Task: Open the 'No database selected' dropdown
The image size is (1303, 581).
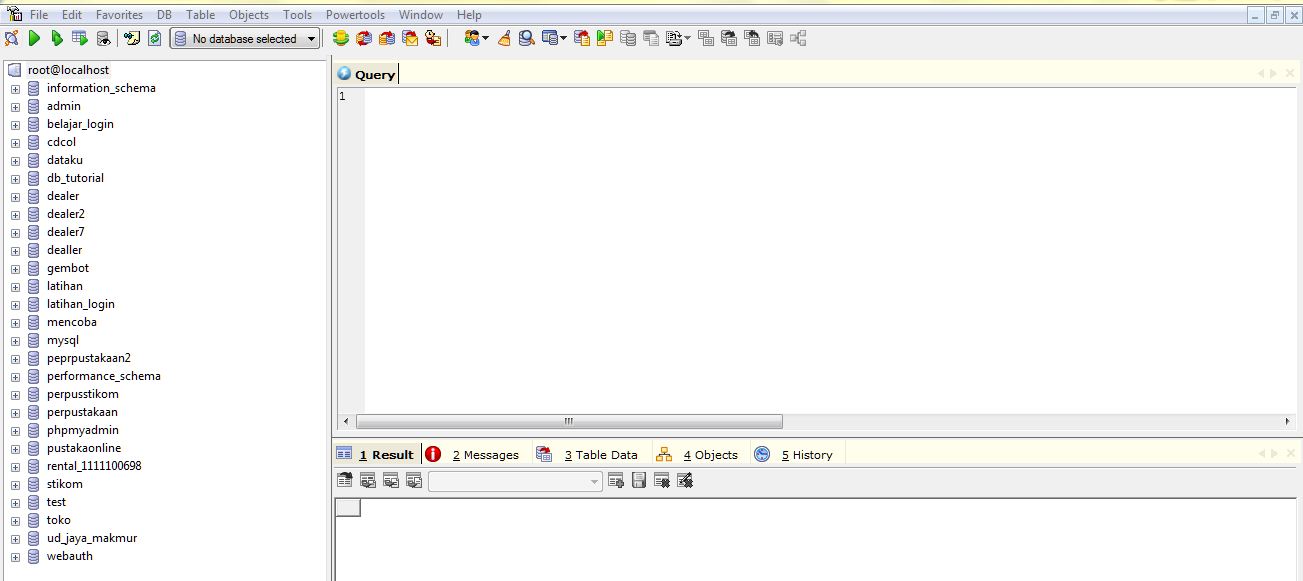Action: tap(245, 39)
